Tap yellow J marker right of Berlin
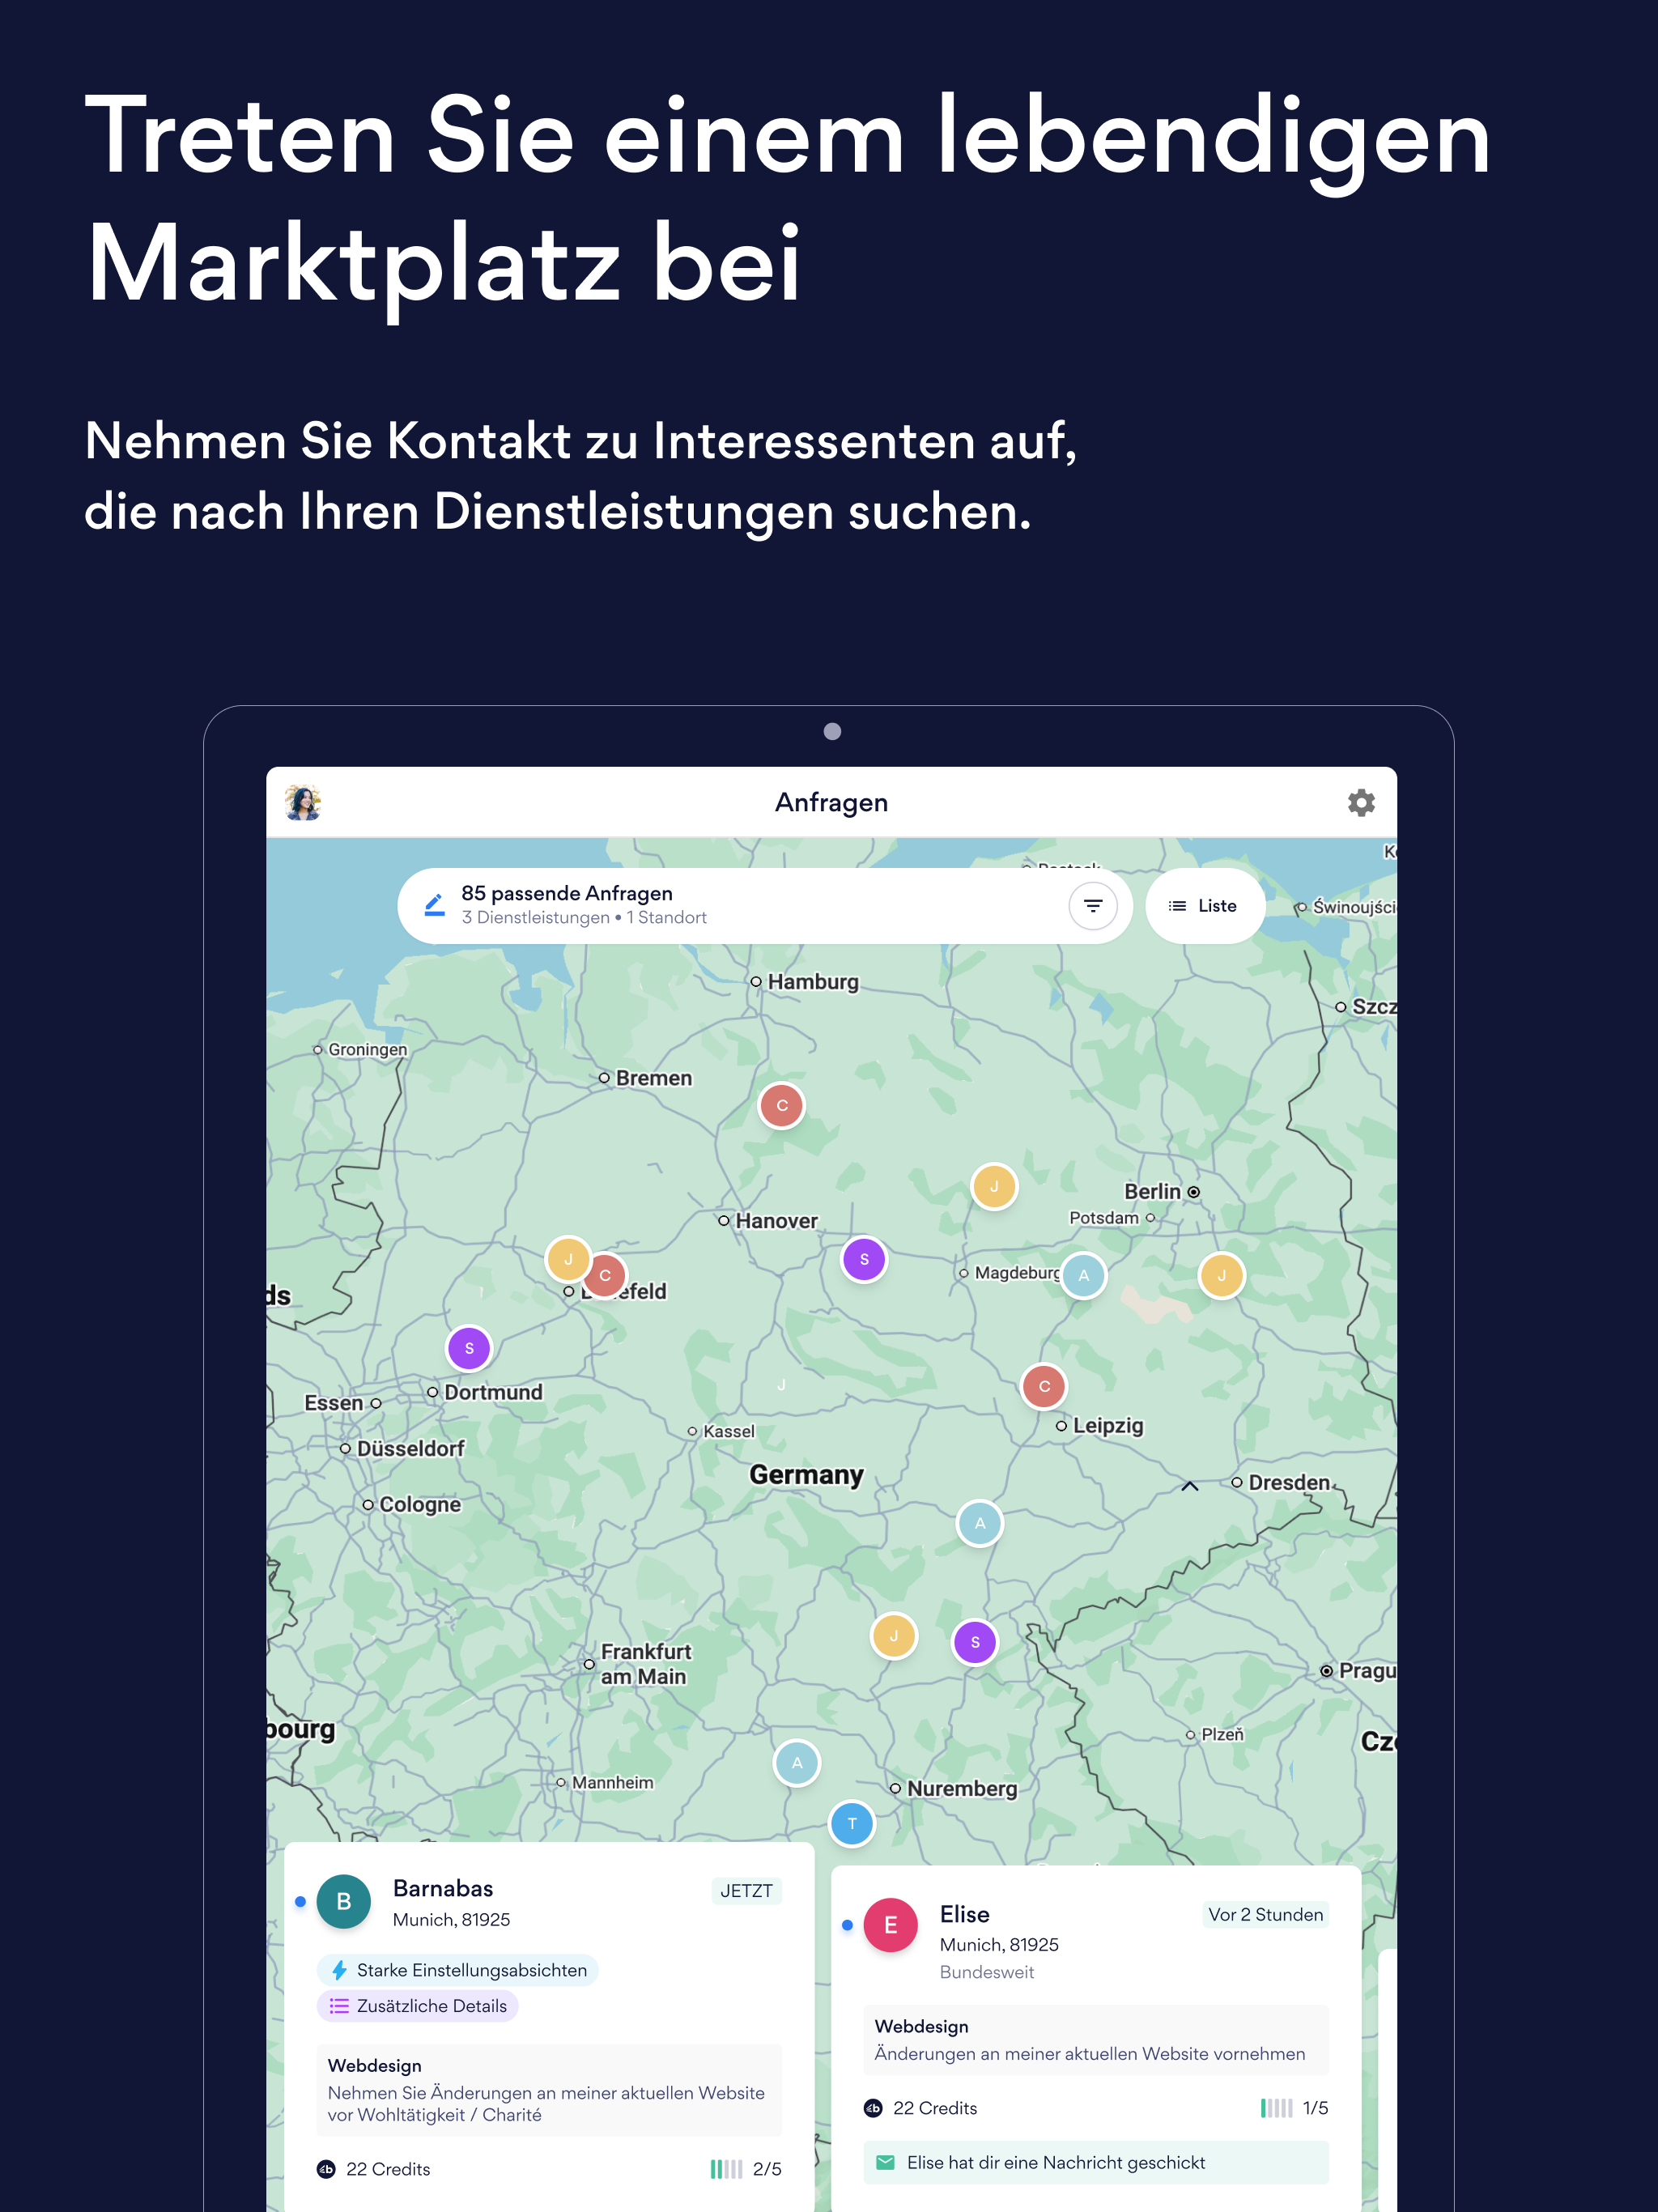 click(x=1220, y=1275)
